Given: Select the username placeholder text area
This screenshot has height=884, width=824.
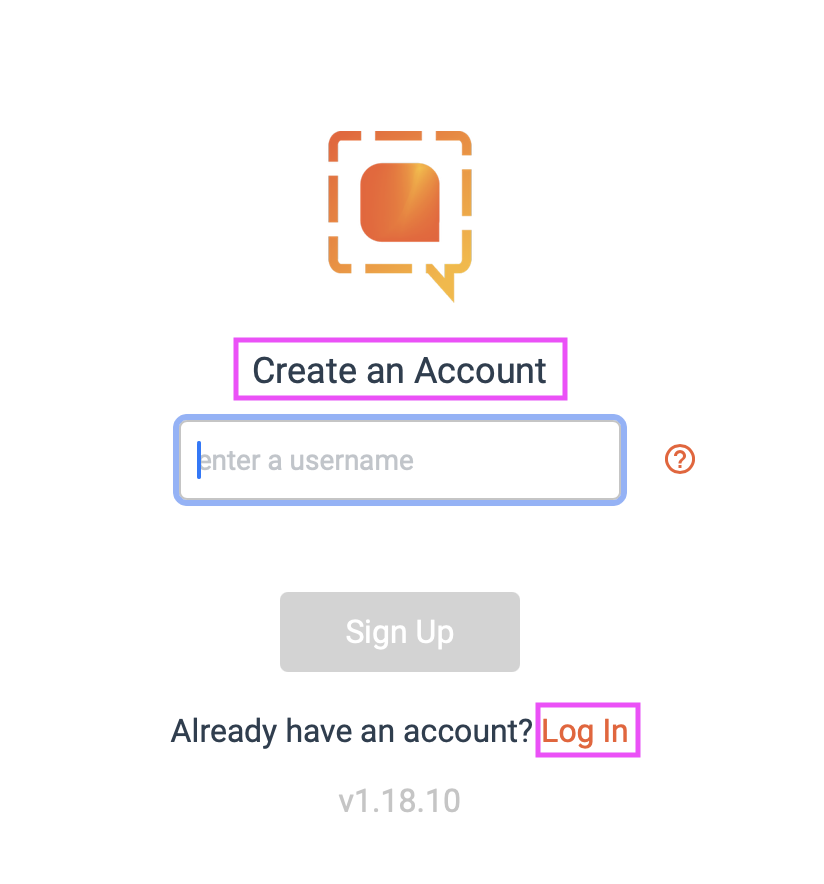Looking at the screenshot, I should 306,460.
